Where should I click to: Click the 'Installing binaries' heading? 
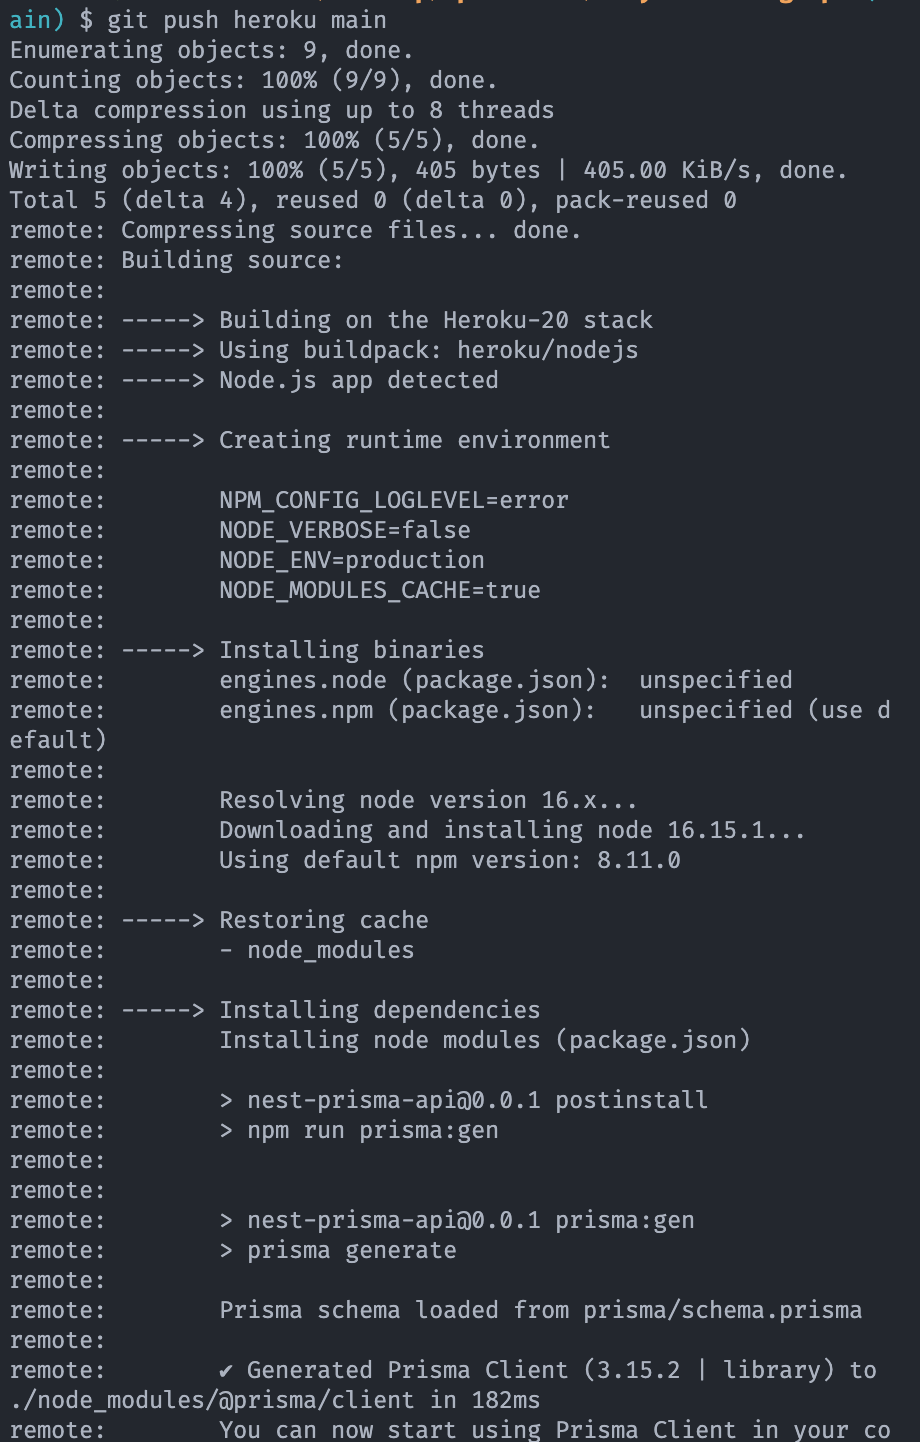[351, 650]
